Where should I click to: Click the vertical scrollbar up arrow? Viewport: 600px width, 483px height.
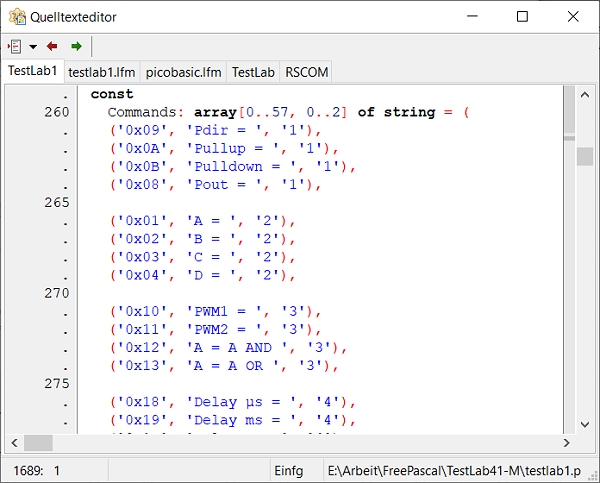pyautogui.click(x=584, y=93)
